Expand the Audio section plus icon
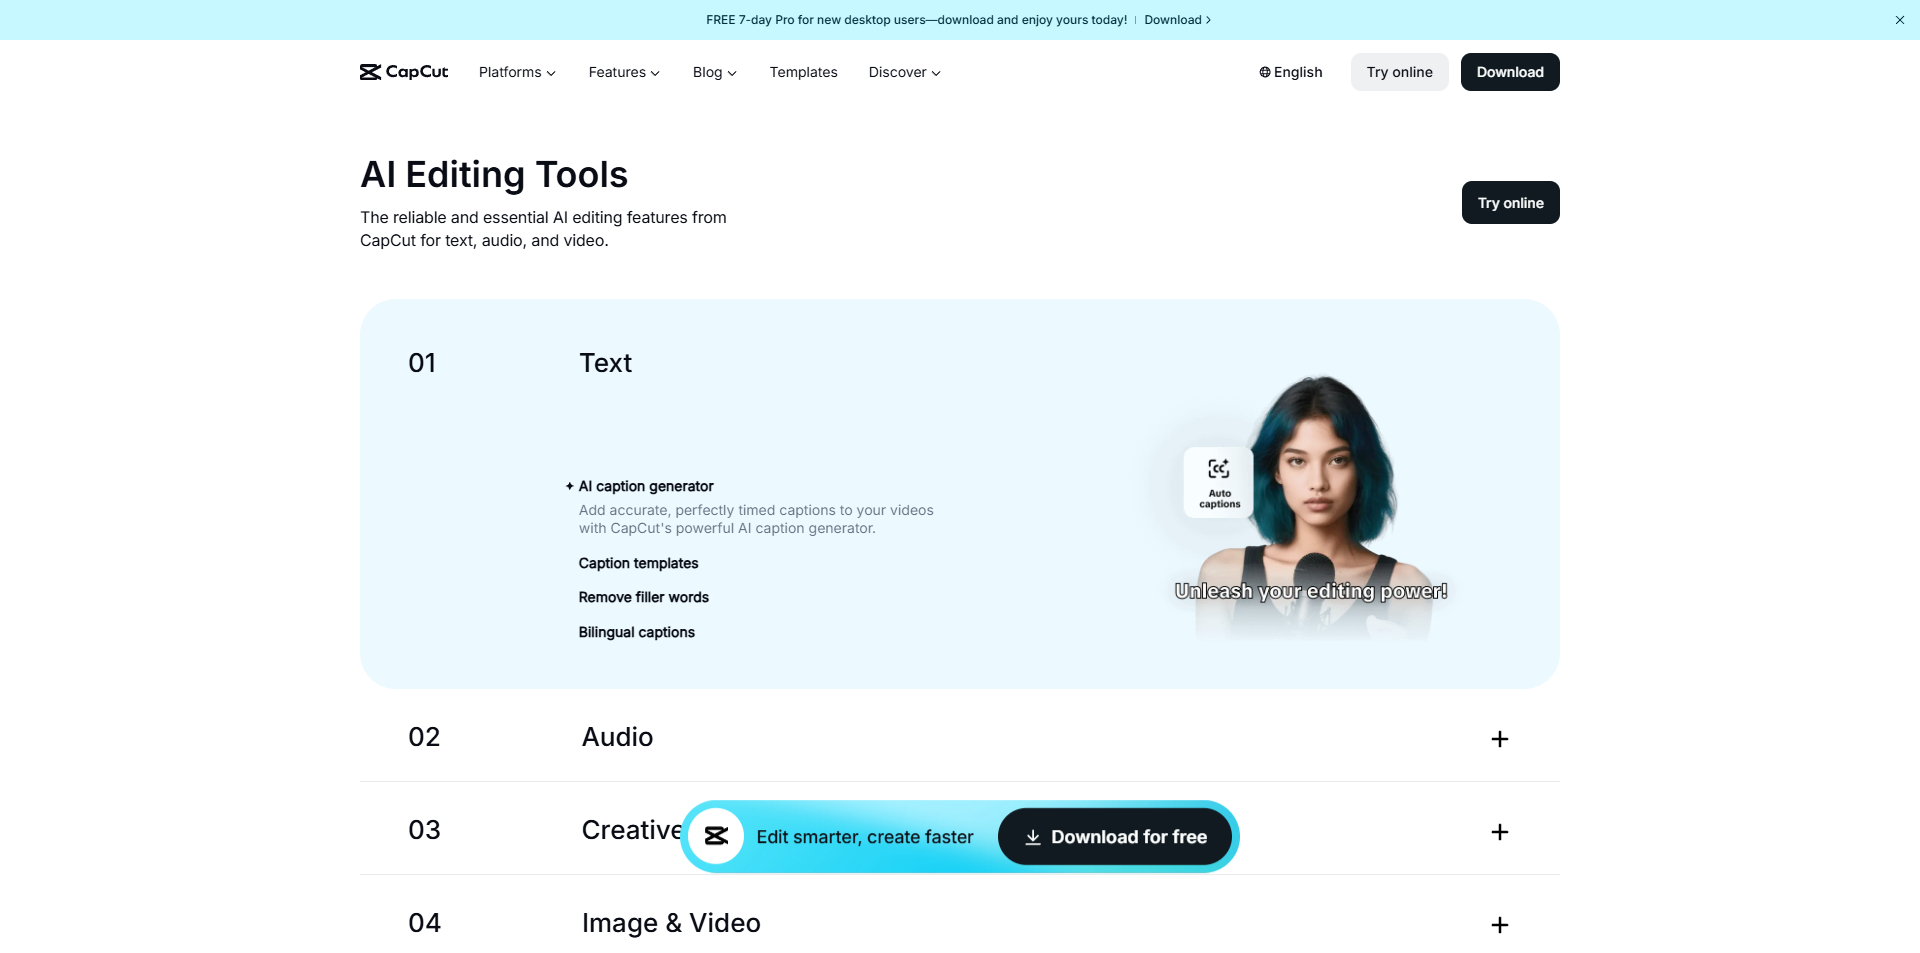 point(1499,739)
